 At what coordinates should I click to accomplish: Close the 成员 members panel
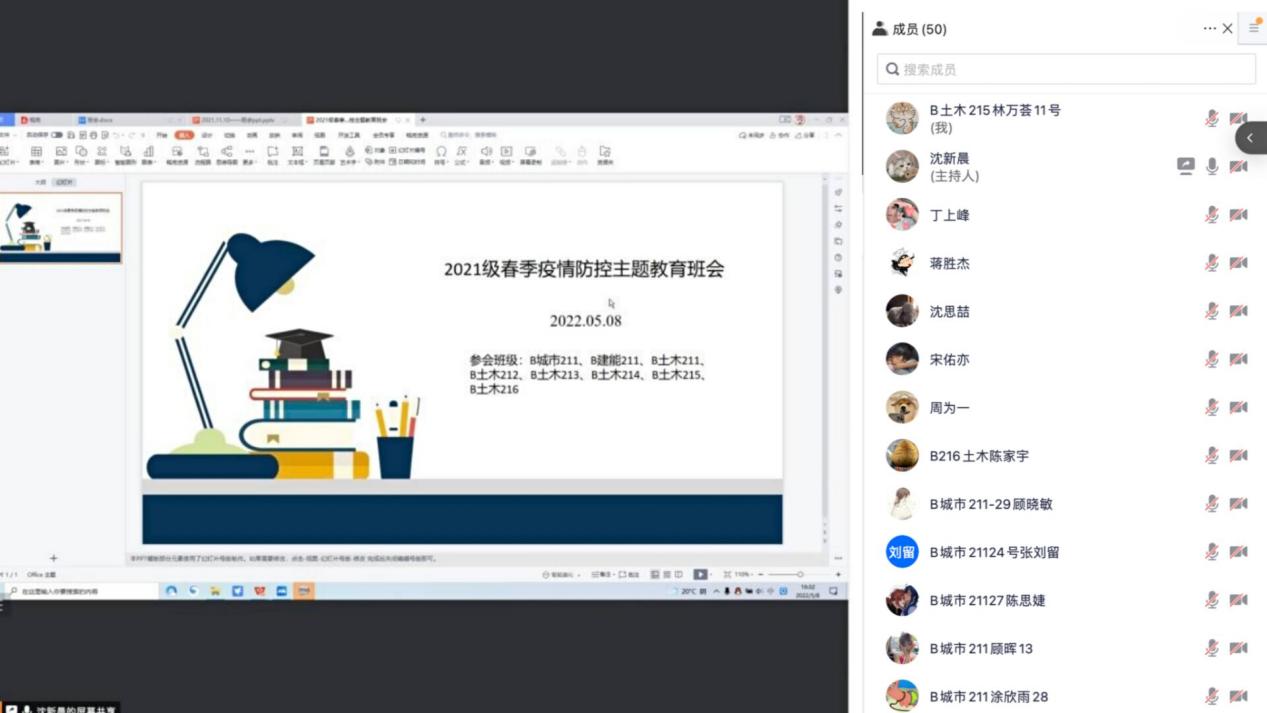[x=1228, y=29]
